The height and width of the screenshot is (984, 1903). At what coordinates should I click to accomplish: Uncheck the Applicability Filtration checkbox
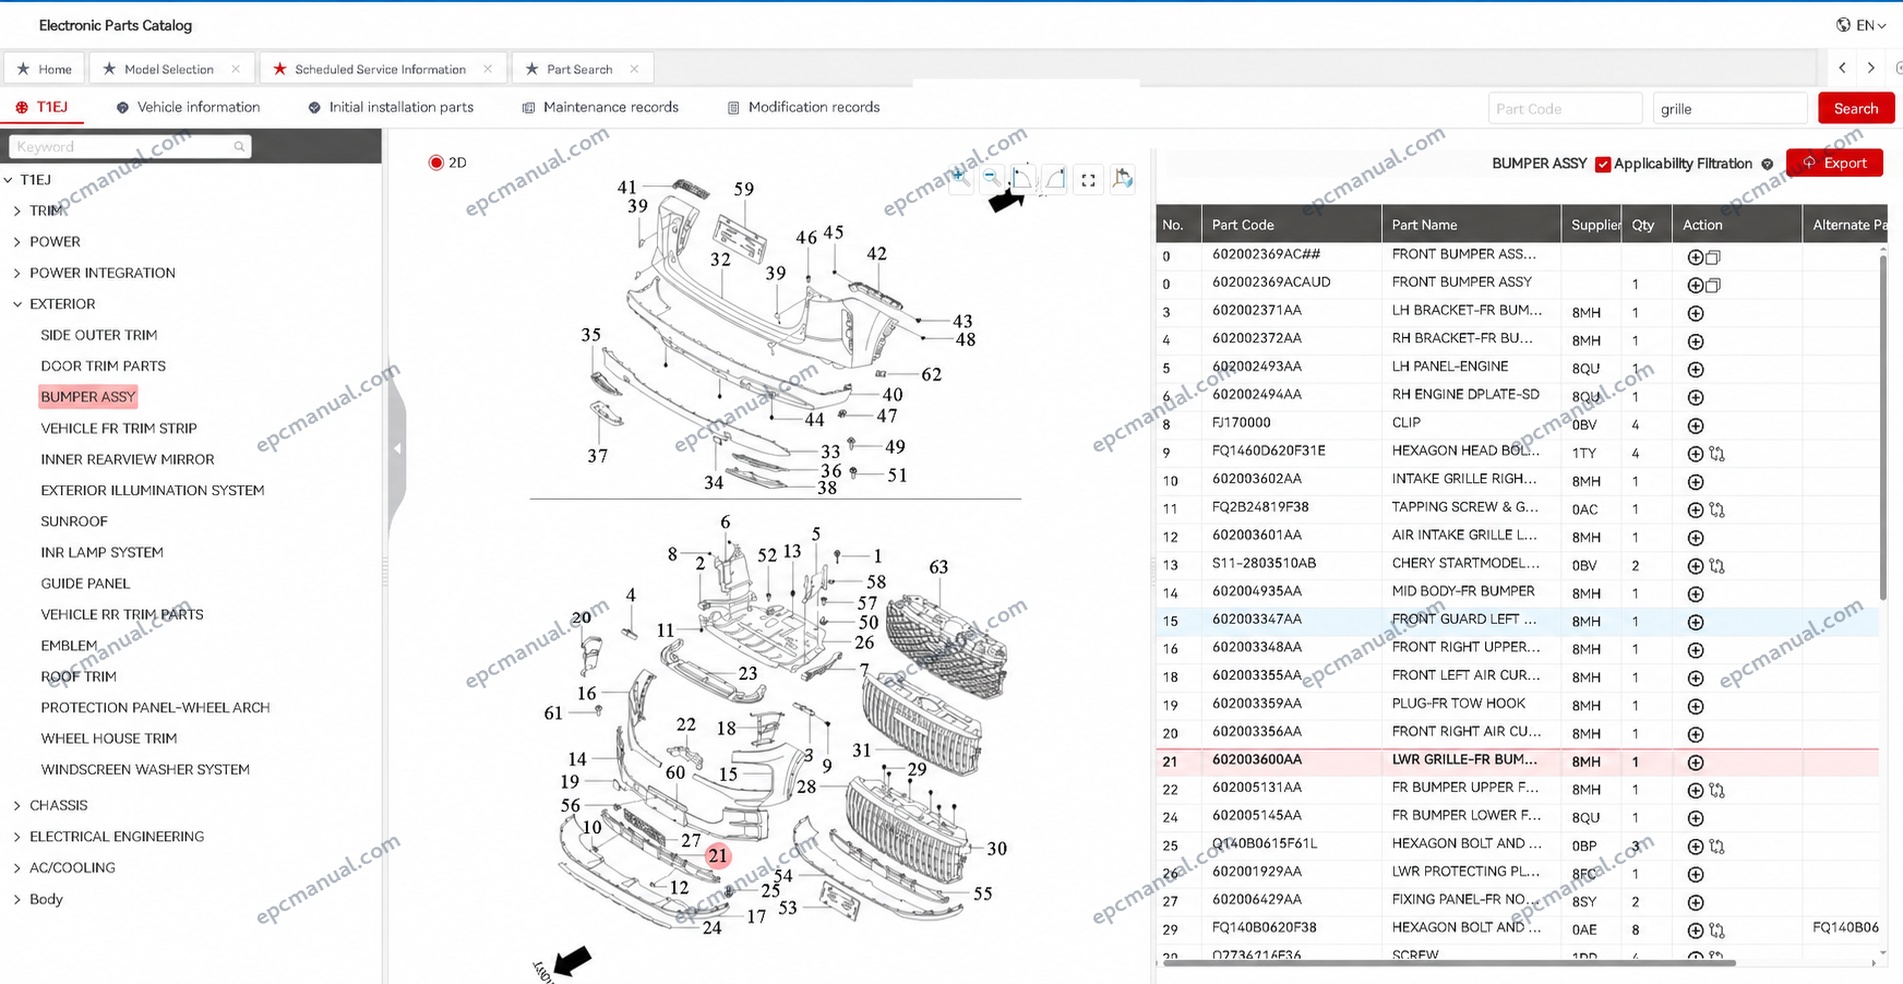1603,164
